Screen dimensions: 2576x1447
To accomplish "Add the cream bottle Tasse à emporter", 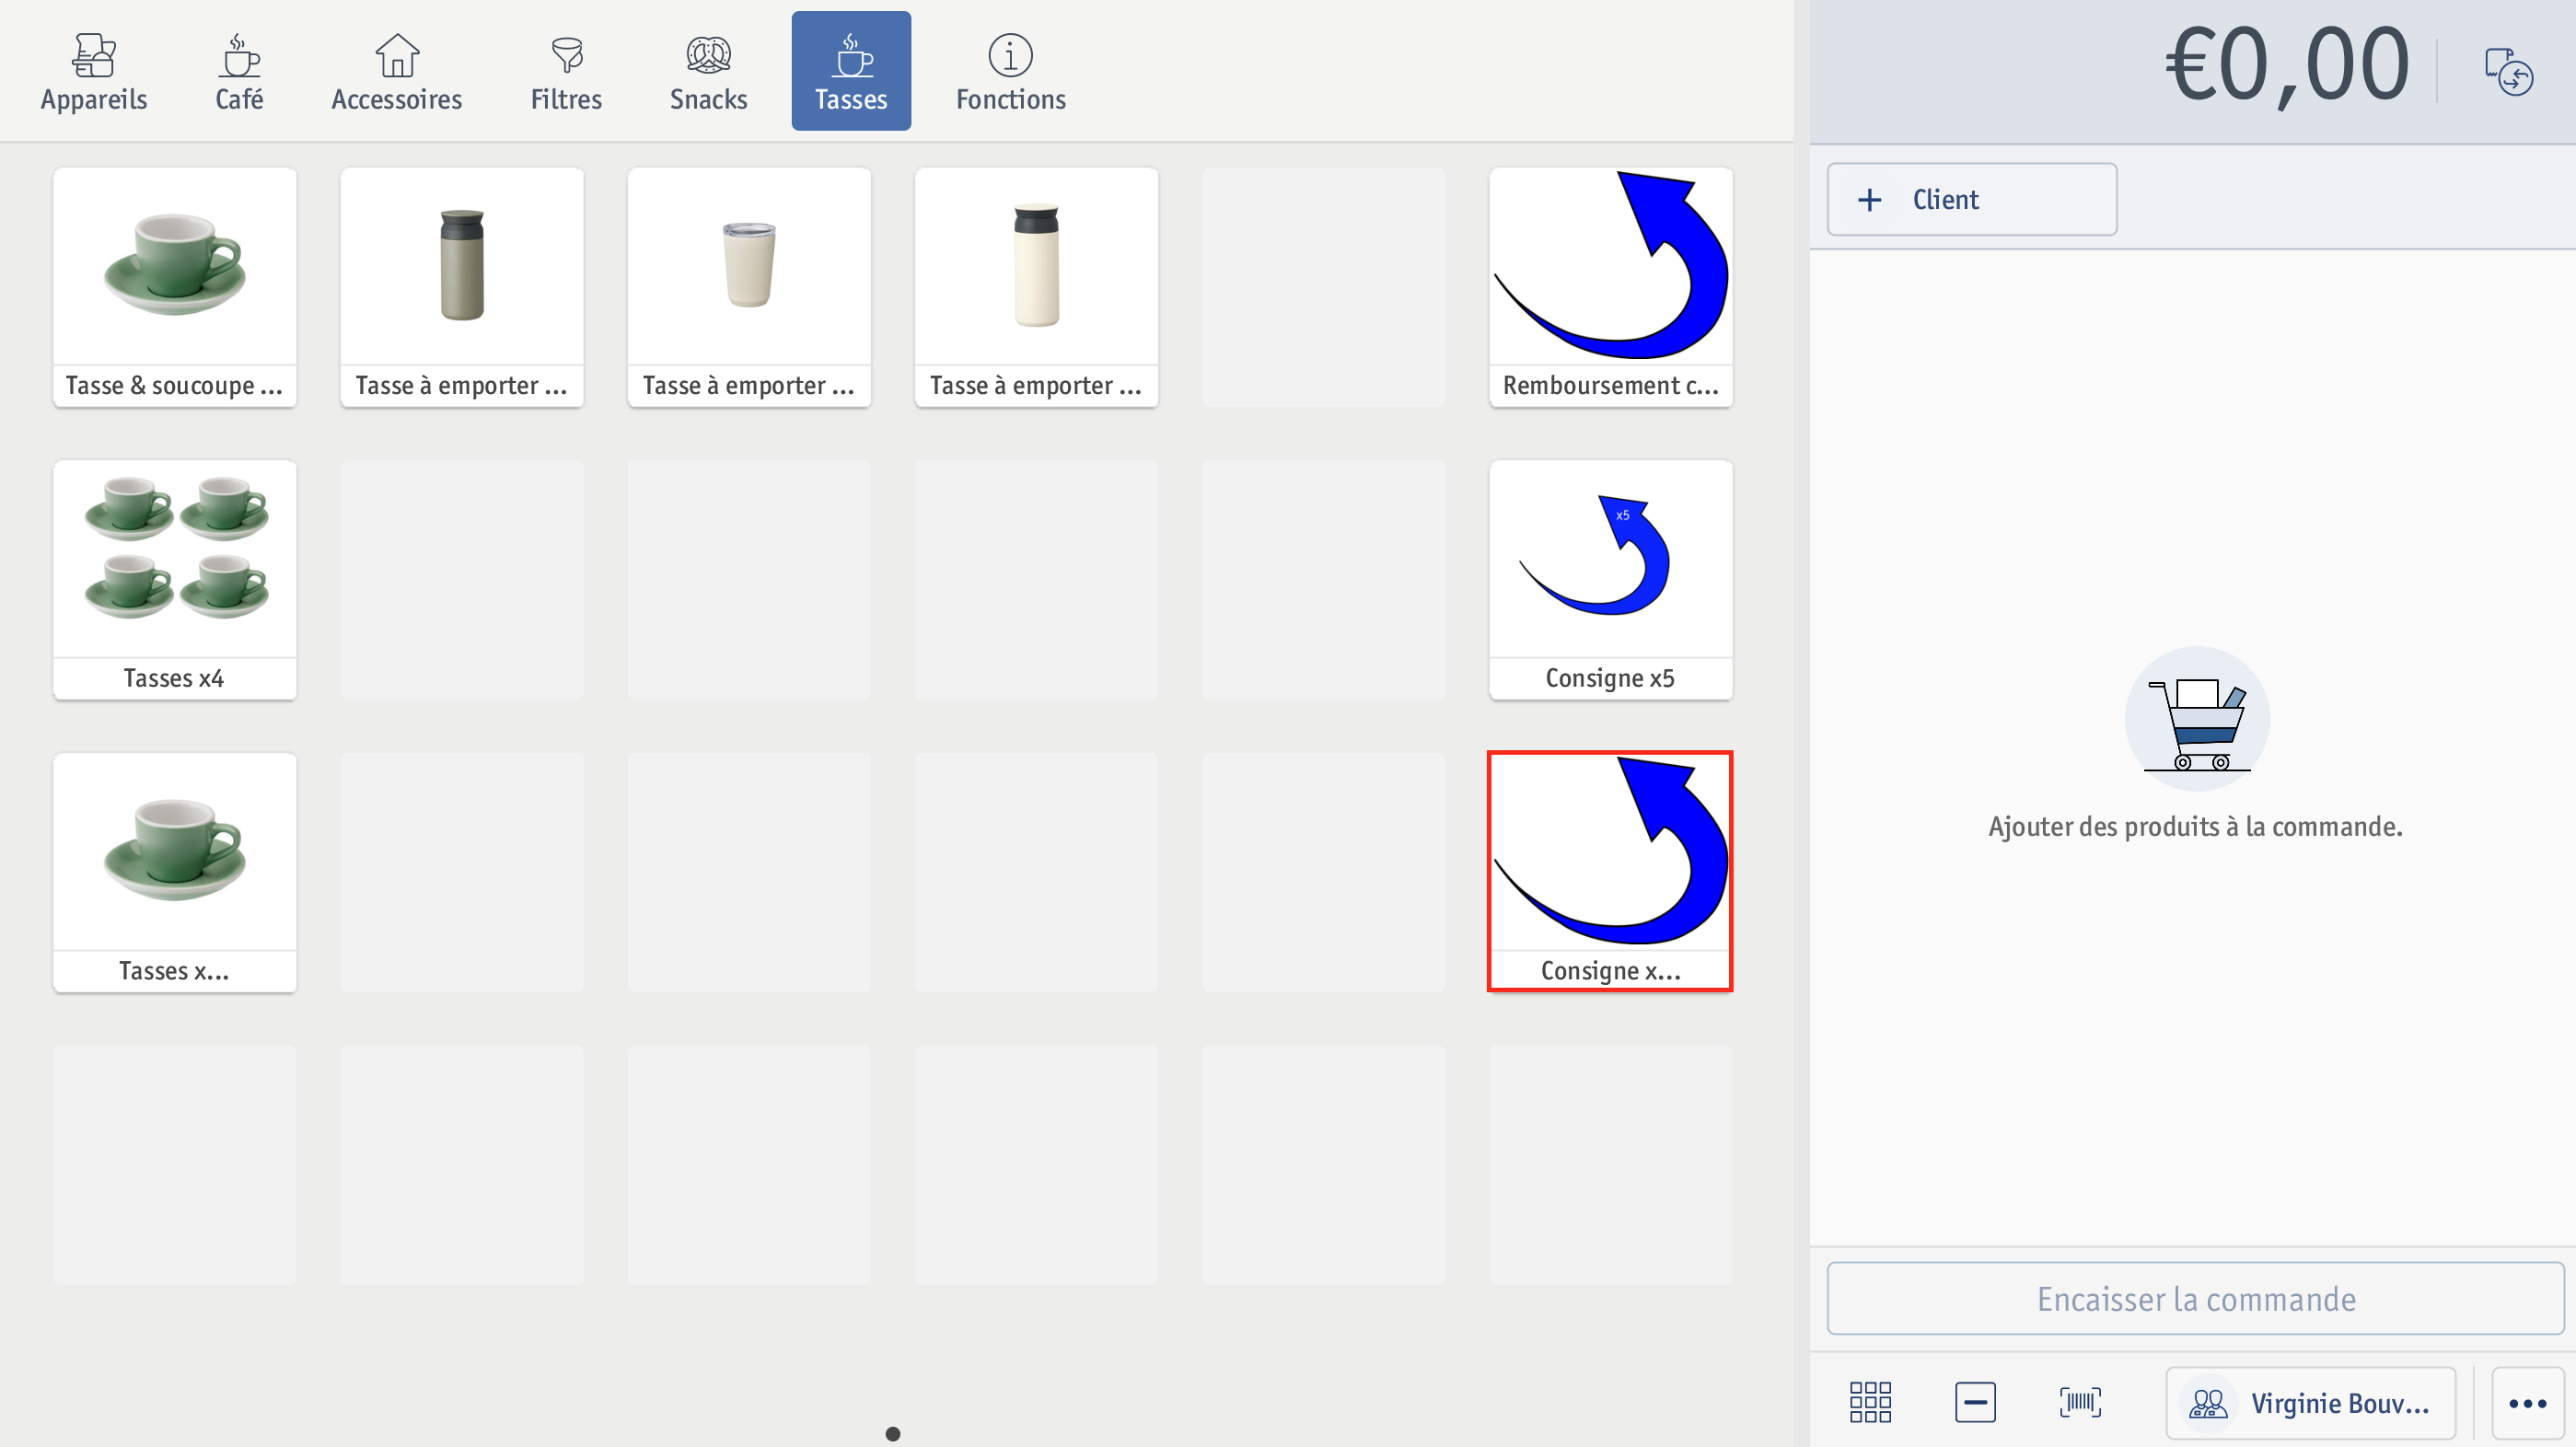I will coord(1036,287).
